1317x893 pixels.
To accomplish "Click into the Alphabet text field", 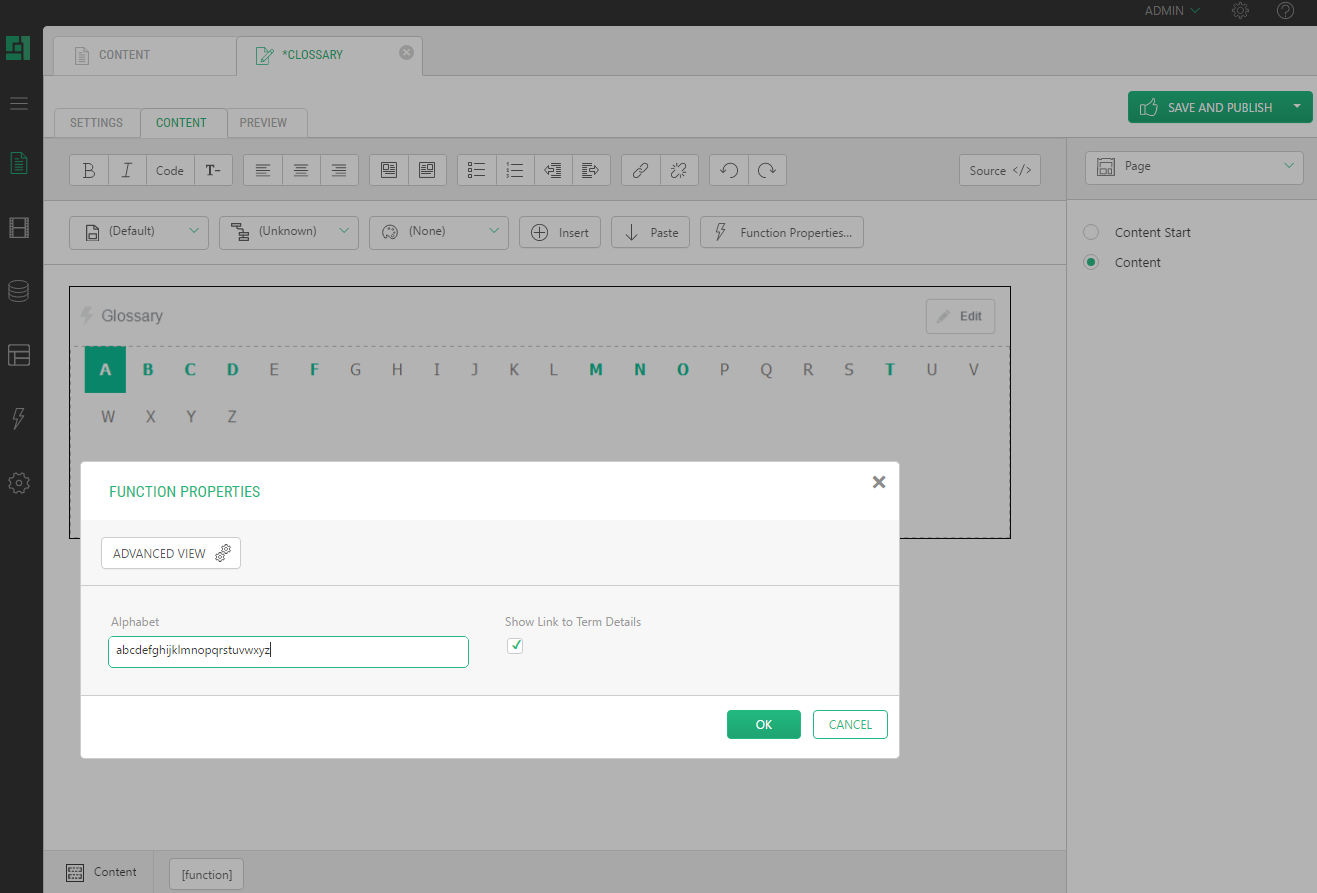I will pos(288,651).
